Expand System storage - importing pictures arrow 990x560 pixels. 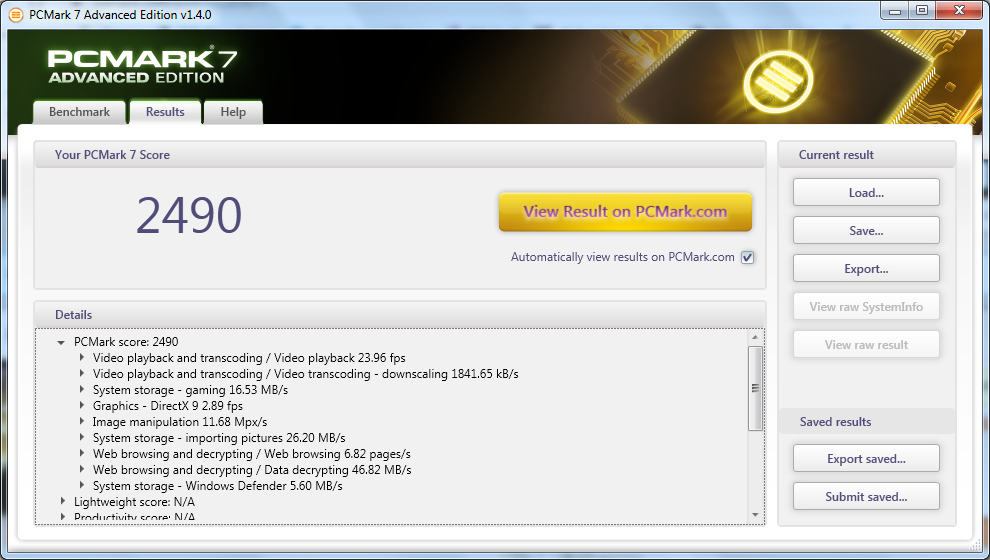point(82,438)
